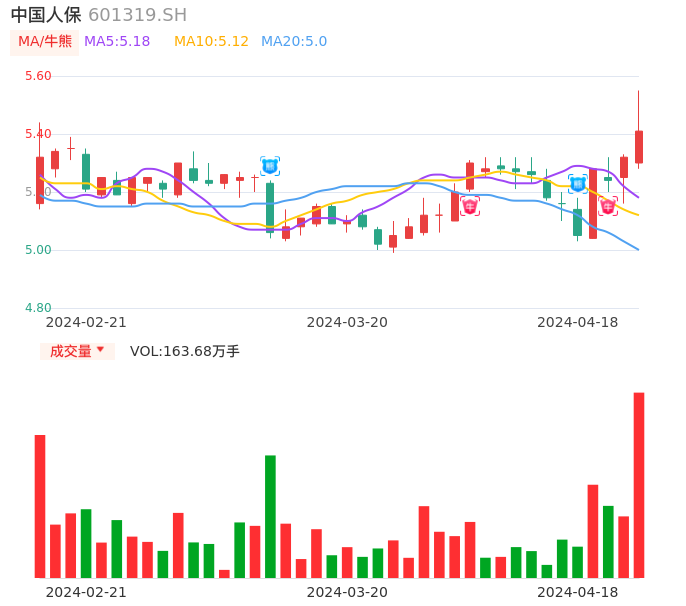The image size is (686, 606).
Task: Click the tall green volume bar mid-chart
Action: tap(270, 516)
